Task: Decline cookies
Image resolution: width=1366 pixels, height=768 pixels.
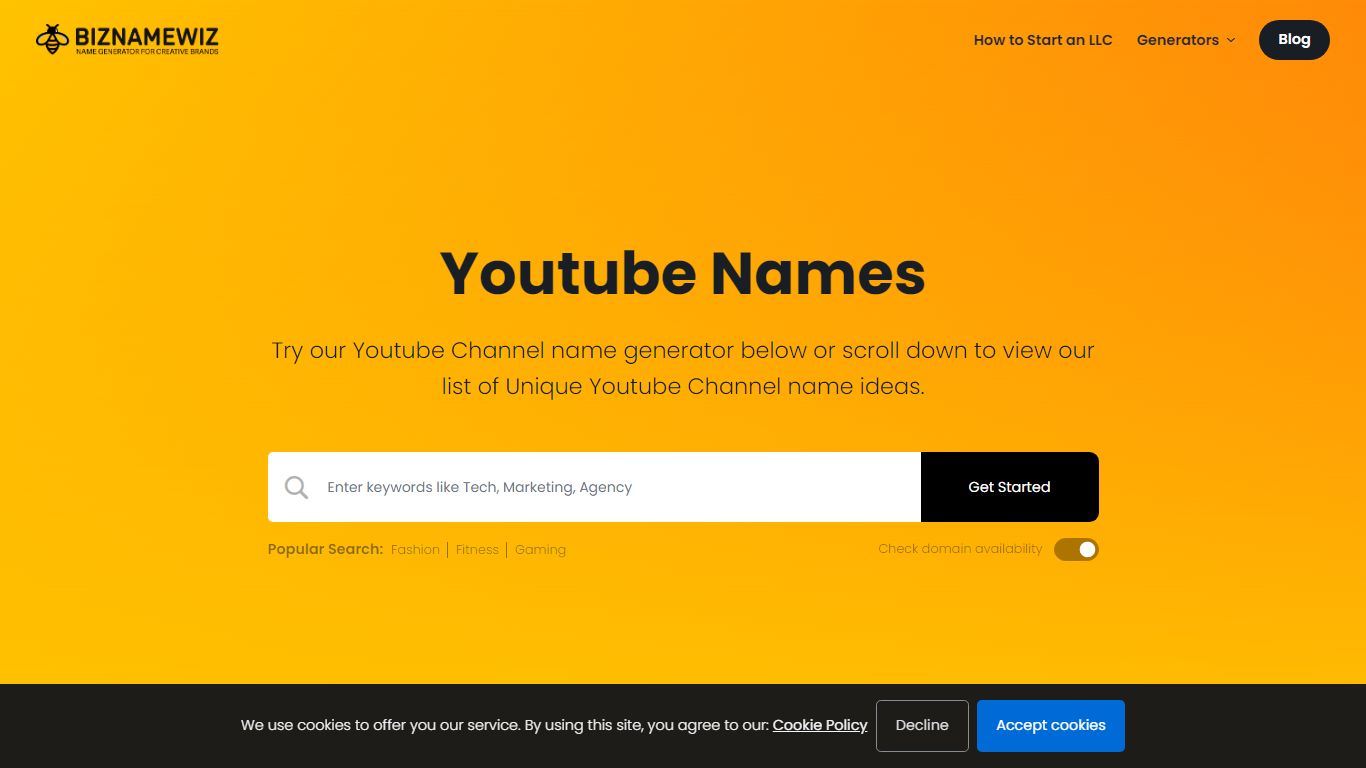Action: click(922, 726)
